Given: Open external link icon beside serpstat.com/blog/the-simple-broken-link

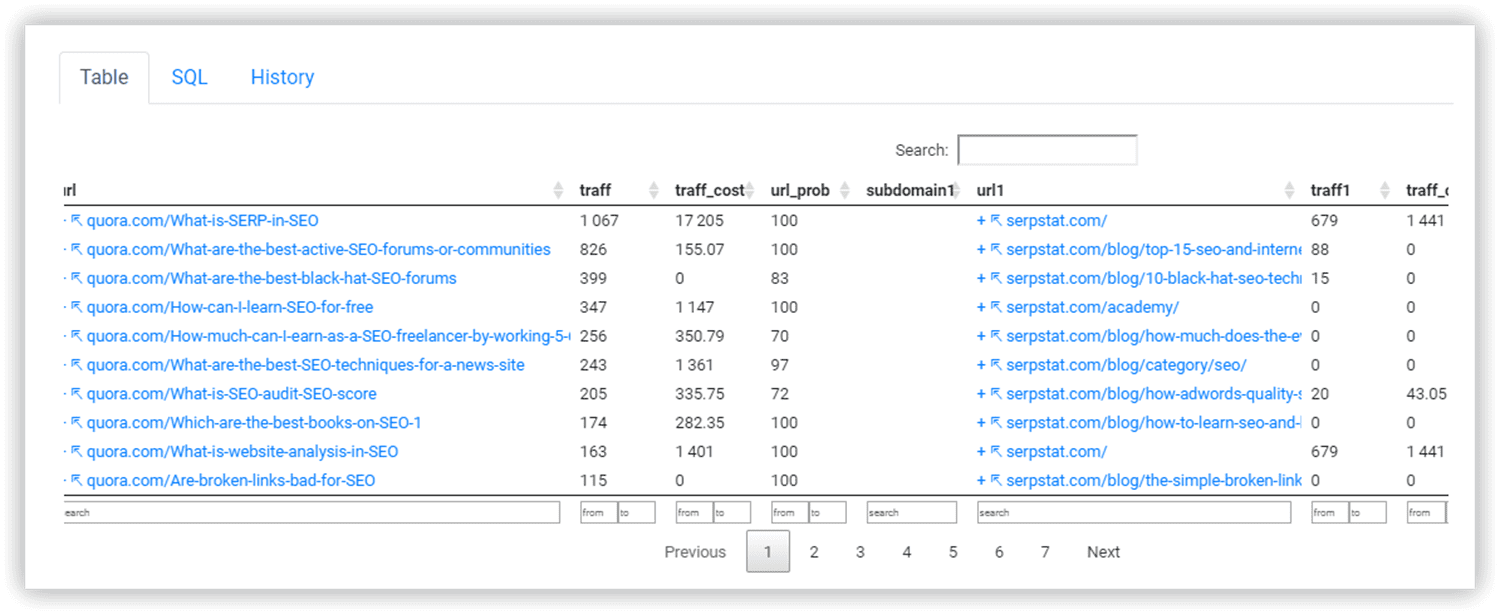Looking at the screenshot, I should [x=996, y=482].
